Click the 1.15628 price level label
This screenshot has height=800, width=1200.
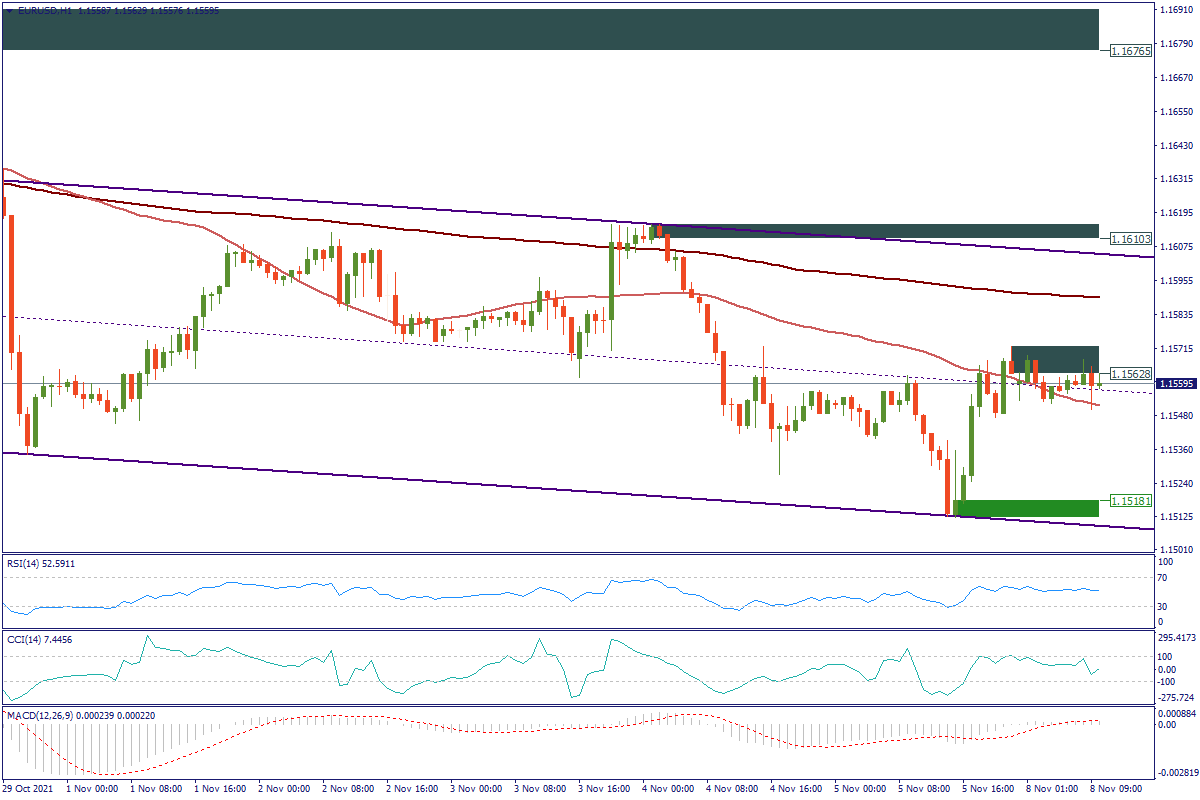click(1131, 373)
